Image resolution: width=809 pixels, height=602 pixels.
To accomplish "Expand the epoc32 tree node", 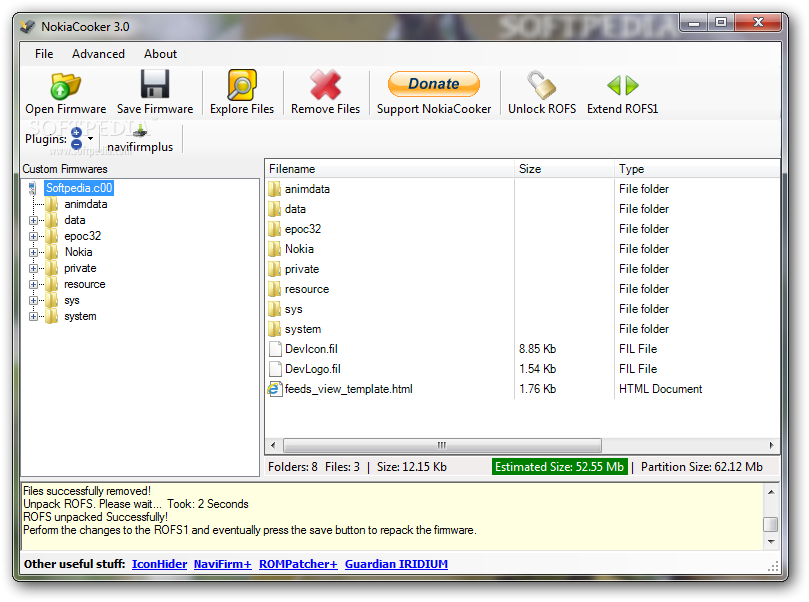I will [x=34, y=236].
